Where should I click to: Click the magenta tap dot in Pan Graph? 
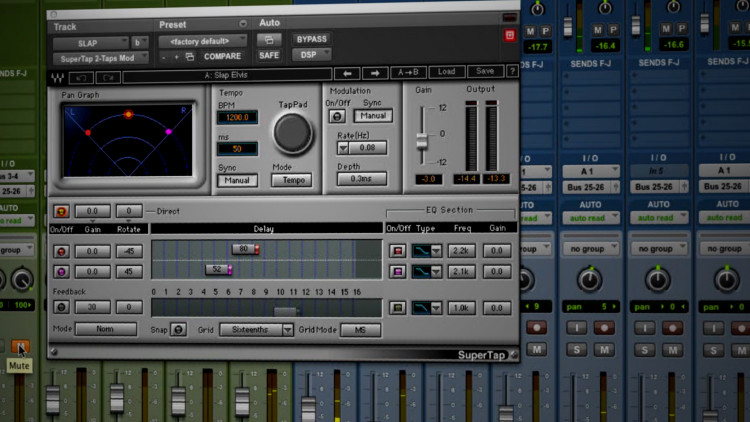click(168, 132)
